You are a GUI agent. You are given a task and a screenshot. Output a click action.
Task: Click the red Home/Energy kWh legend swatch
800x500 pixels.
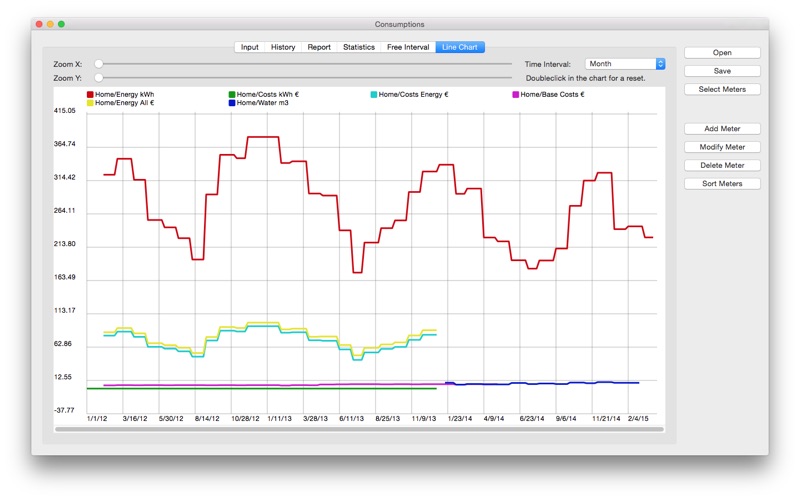pyautogui.click(x=90, y=94)
